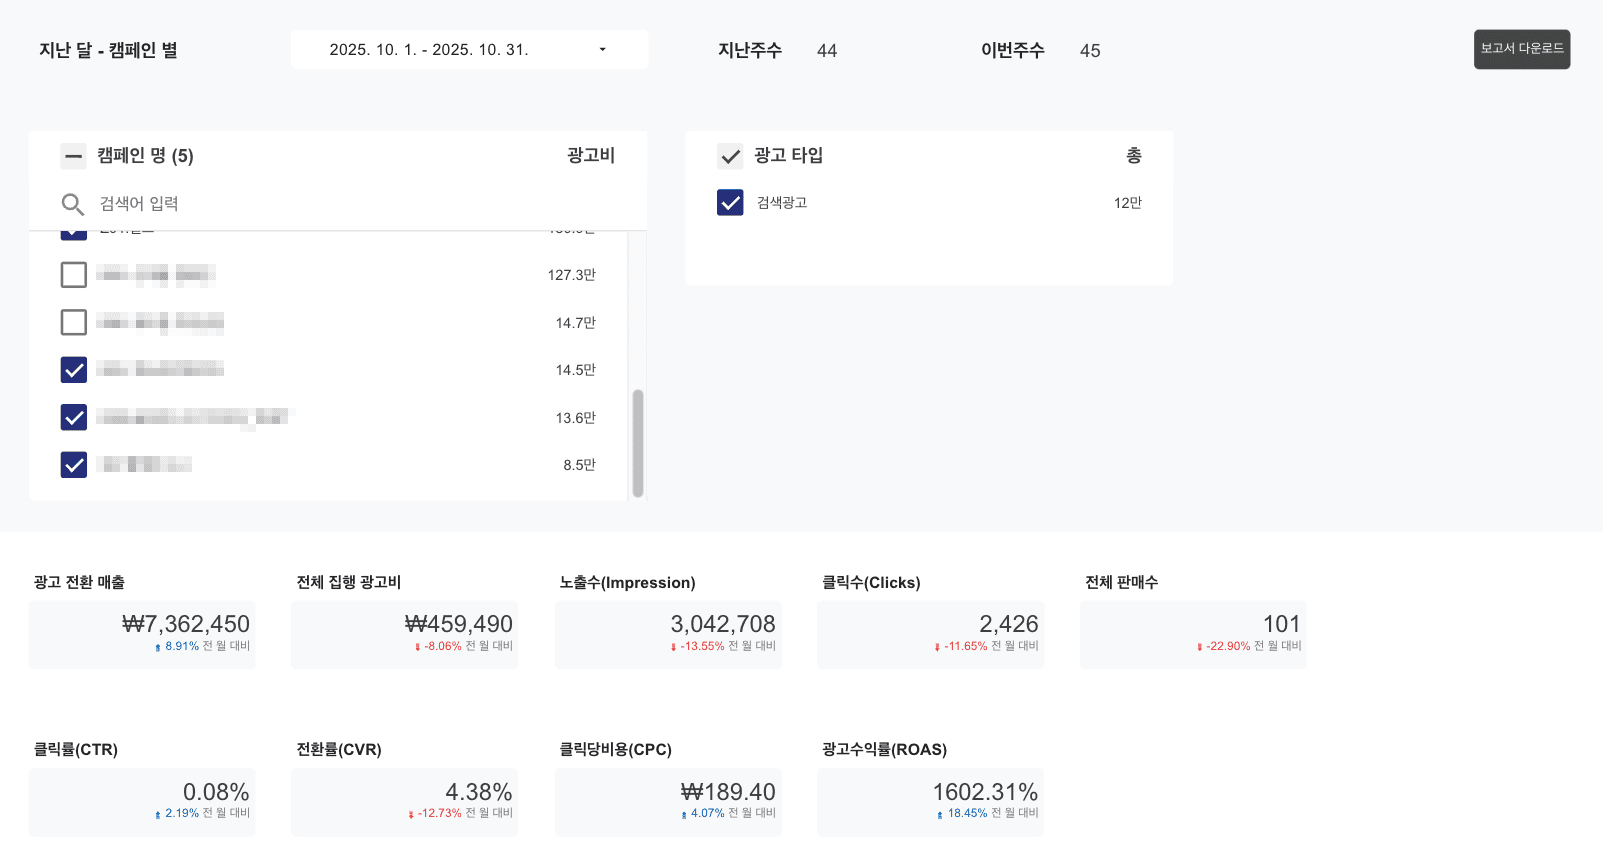Click the impressions value 3,042,708

[723, 624]
